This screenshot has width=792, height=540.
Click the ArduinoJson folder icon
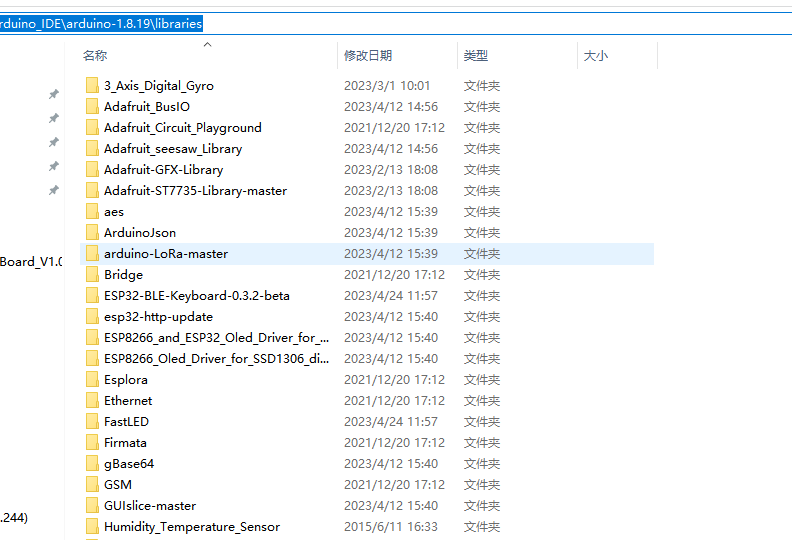coord(92,232)
